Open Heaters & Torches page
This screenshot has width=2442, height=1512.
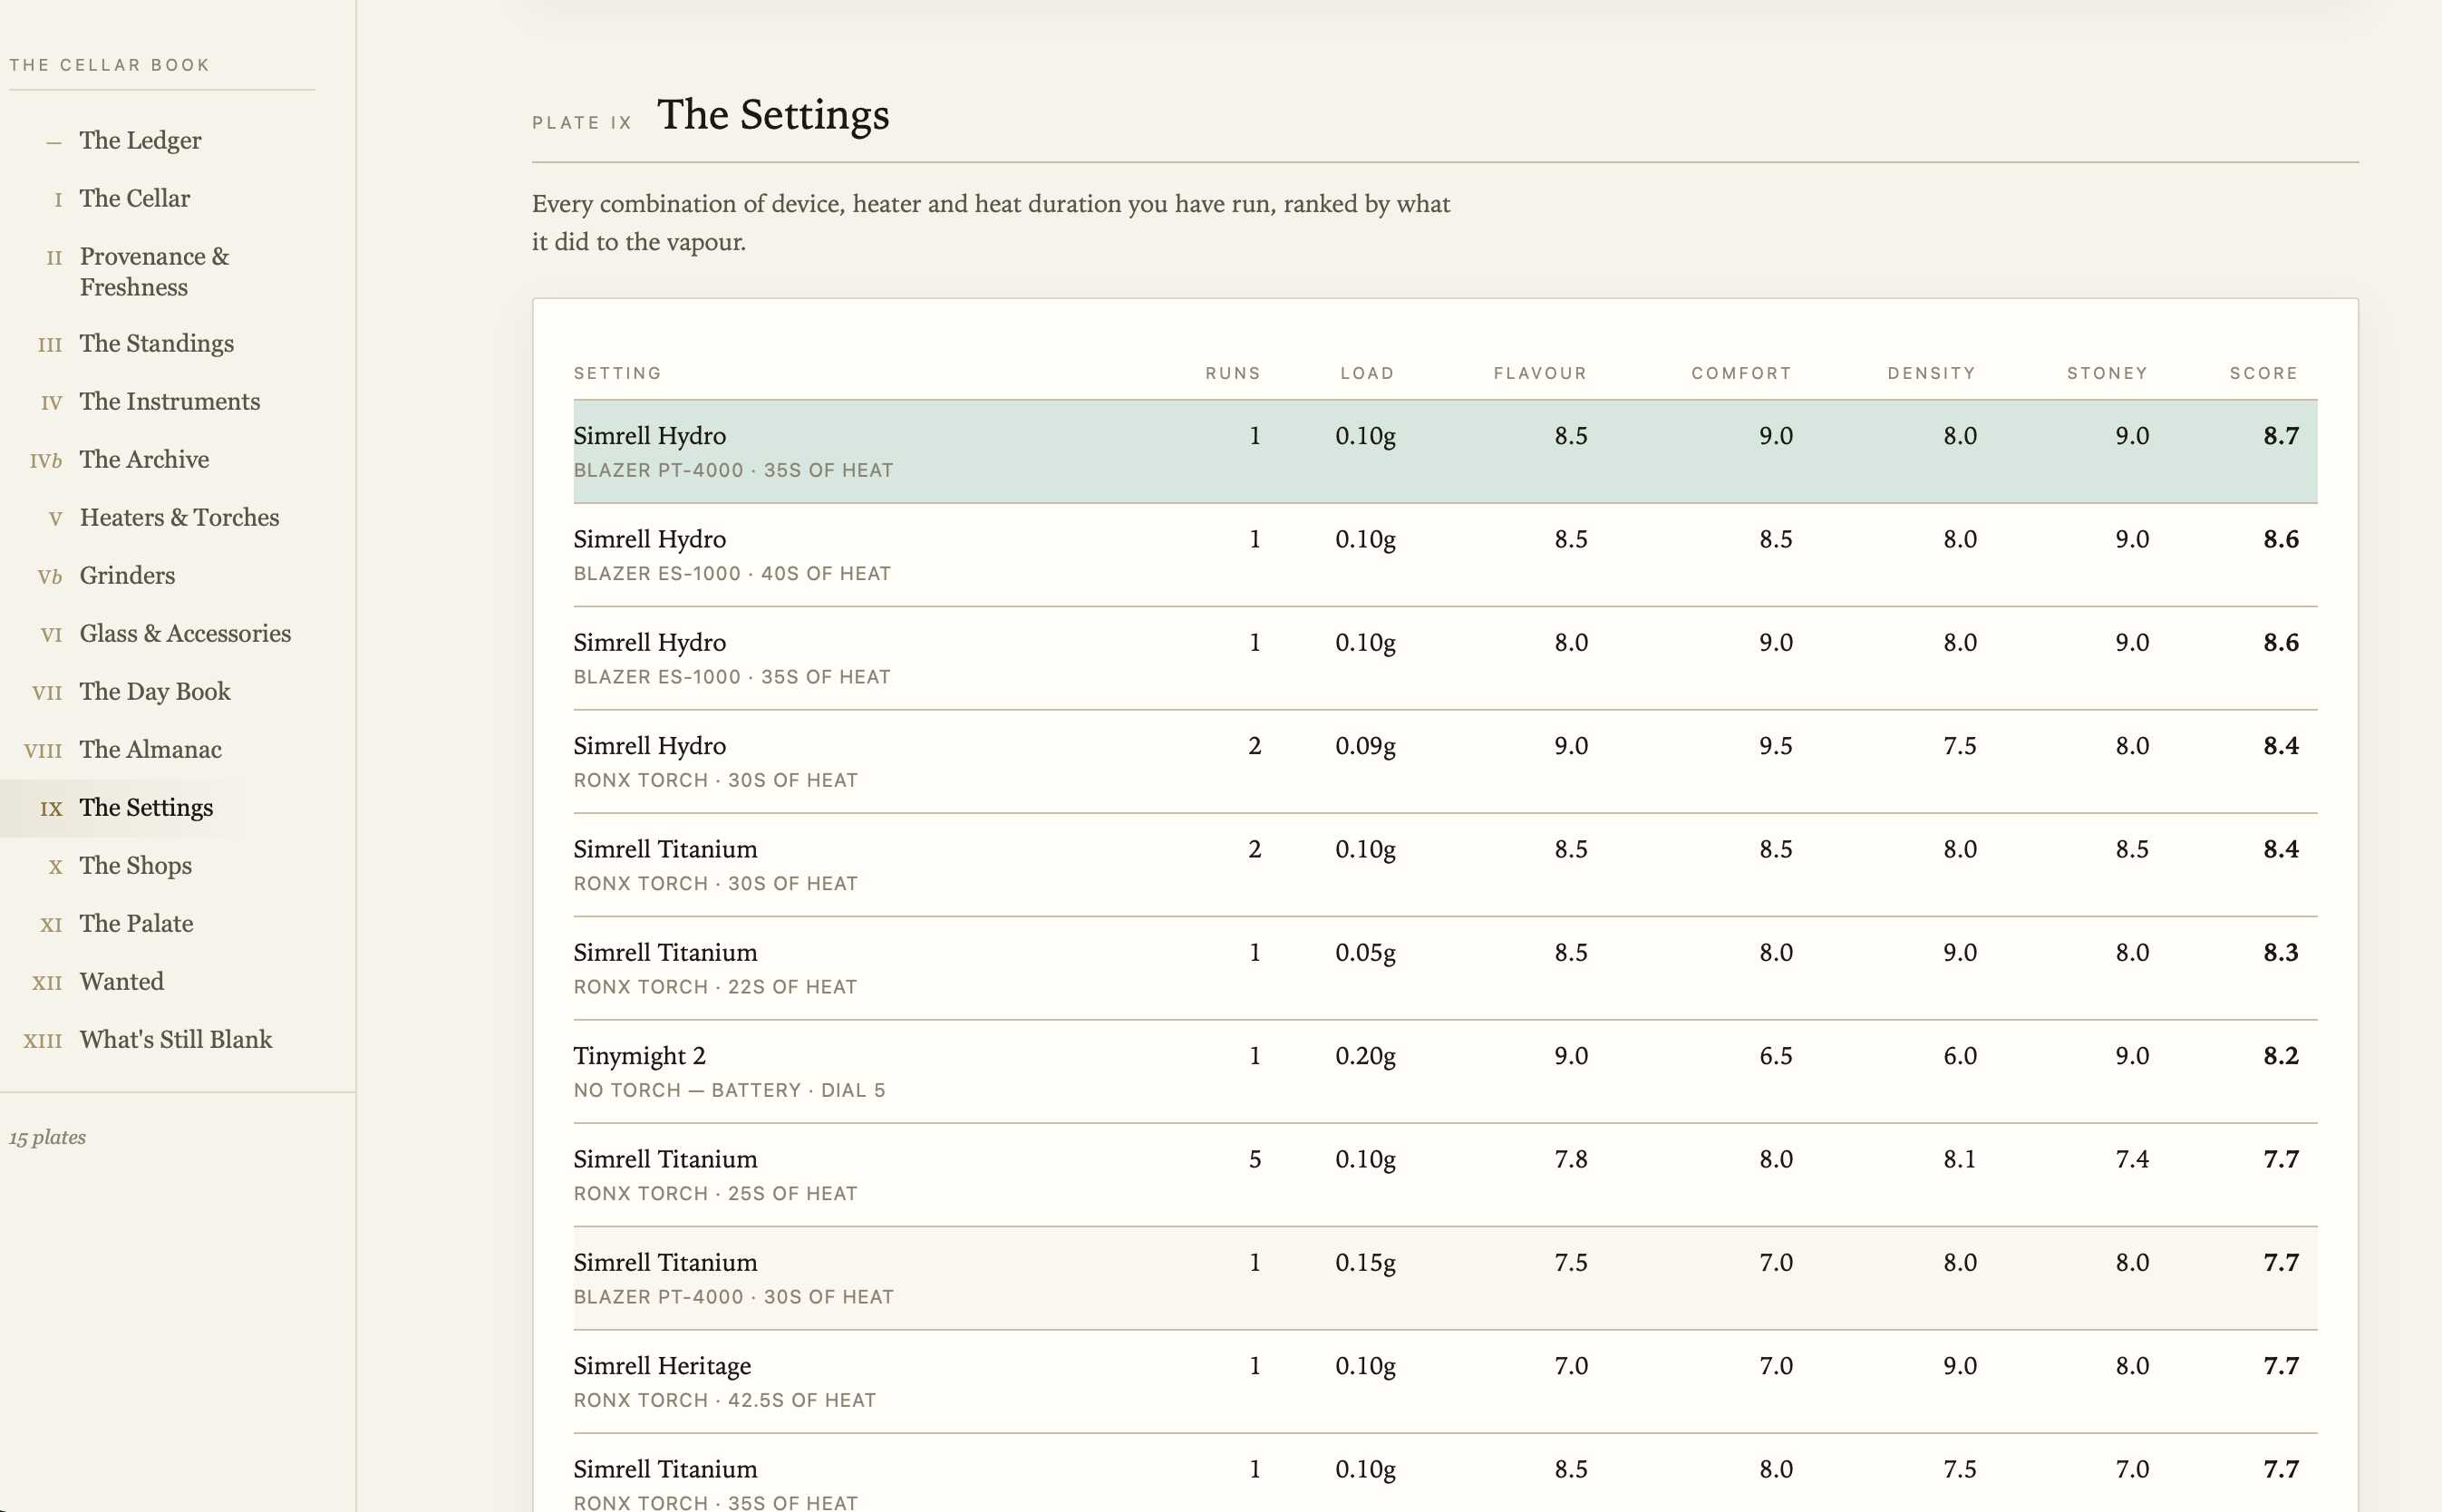pos(179,517)
